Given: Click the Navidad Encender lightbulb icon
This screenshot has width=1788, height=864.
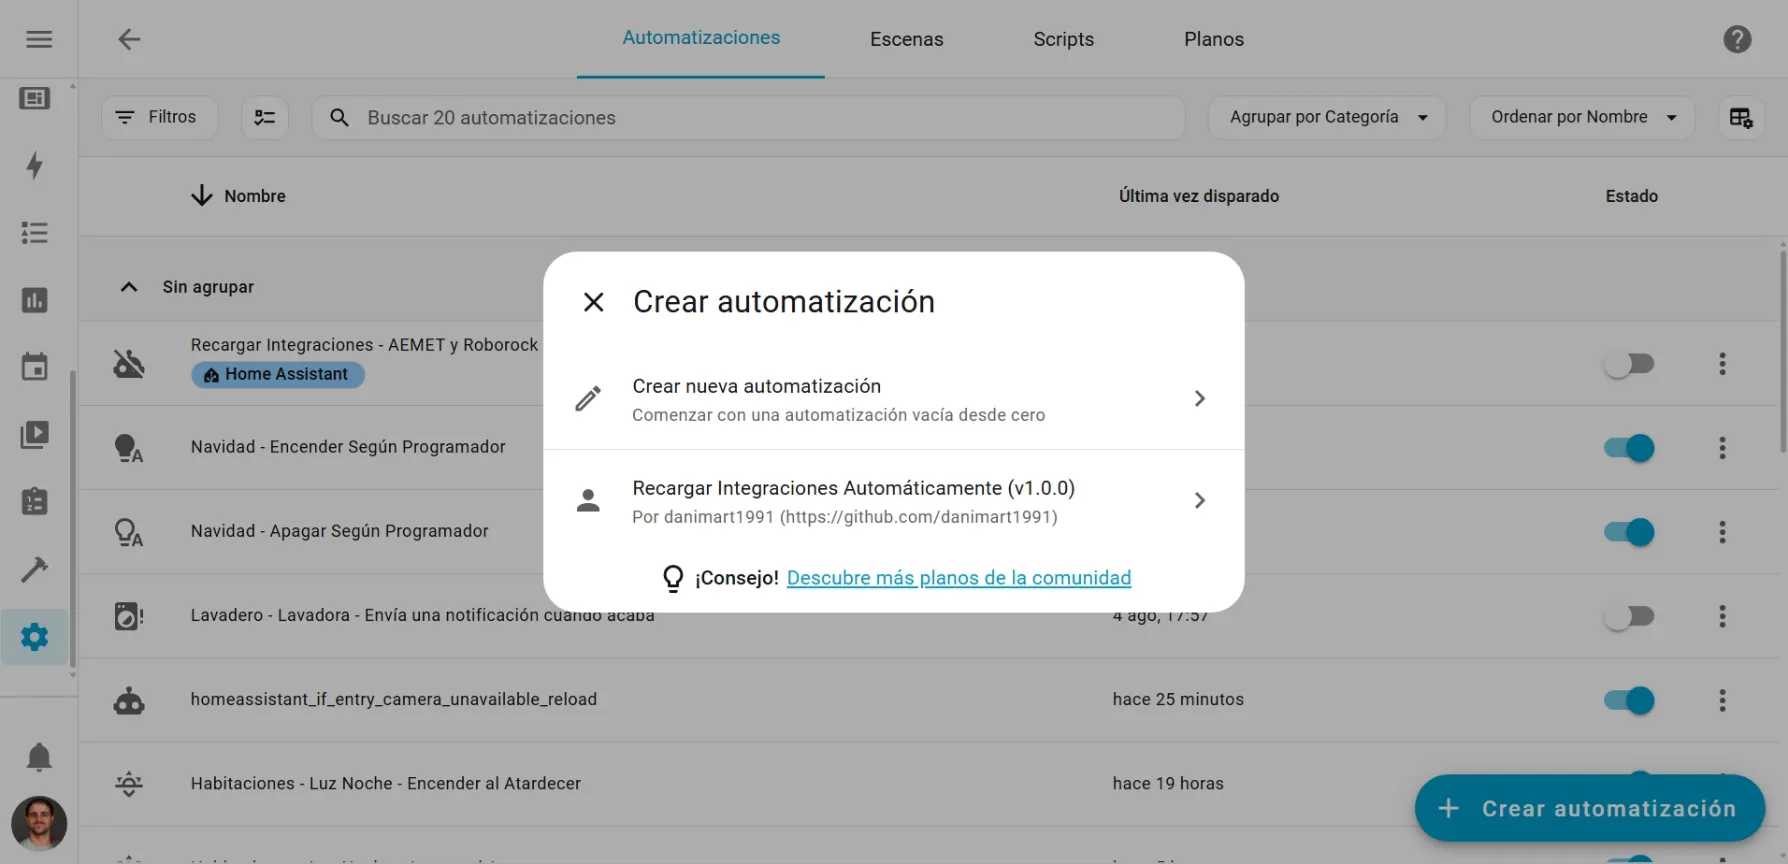Looking at the screenshot, I should 129,448.
